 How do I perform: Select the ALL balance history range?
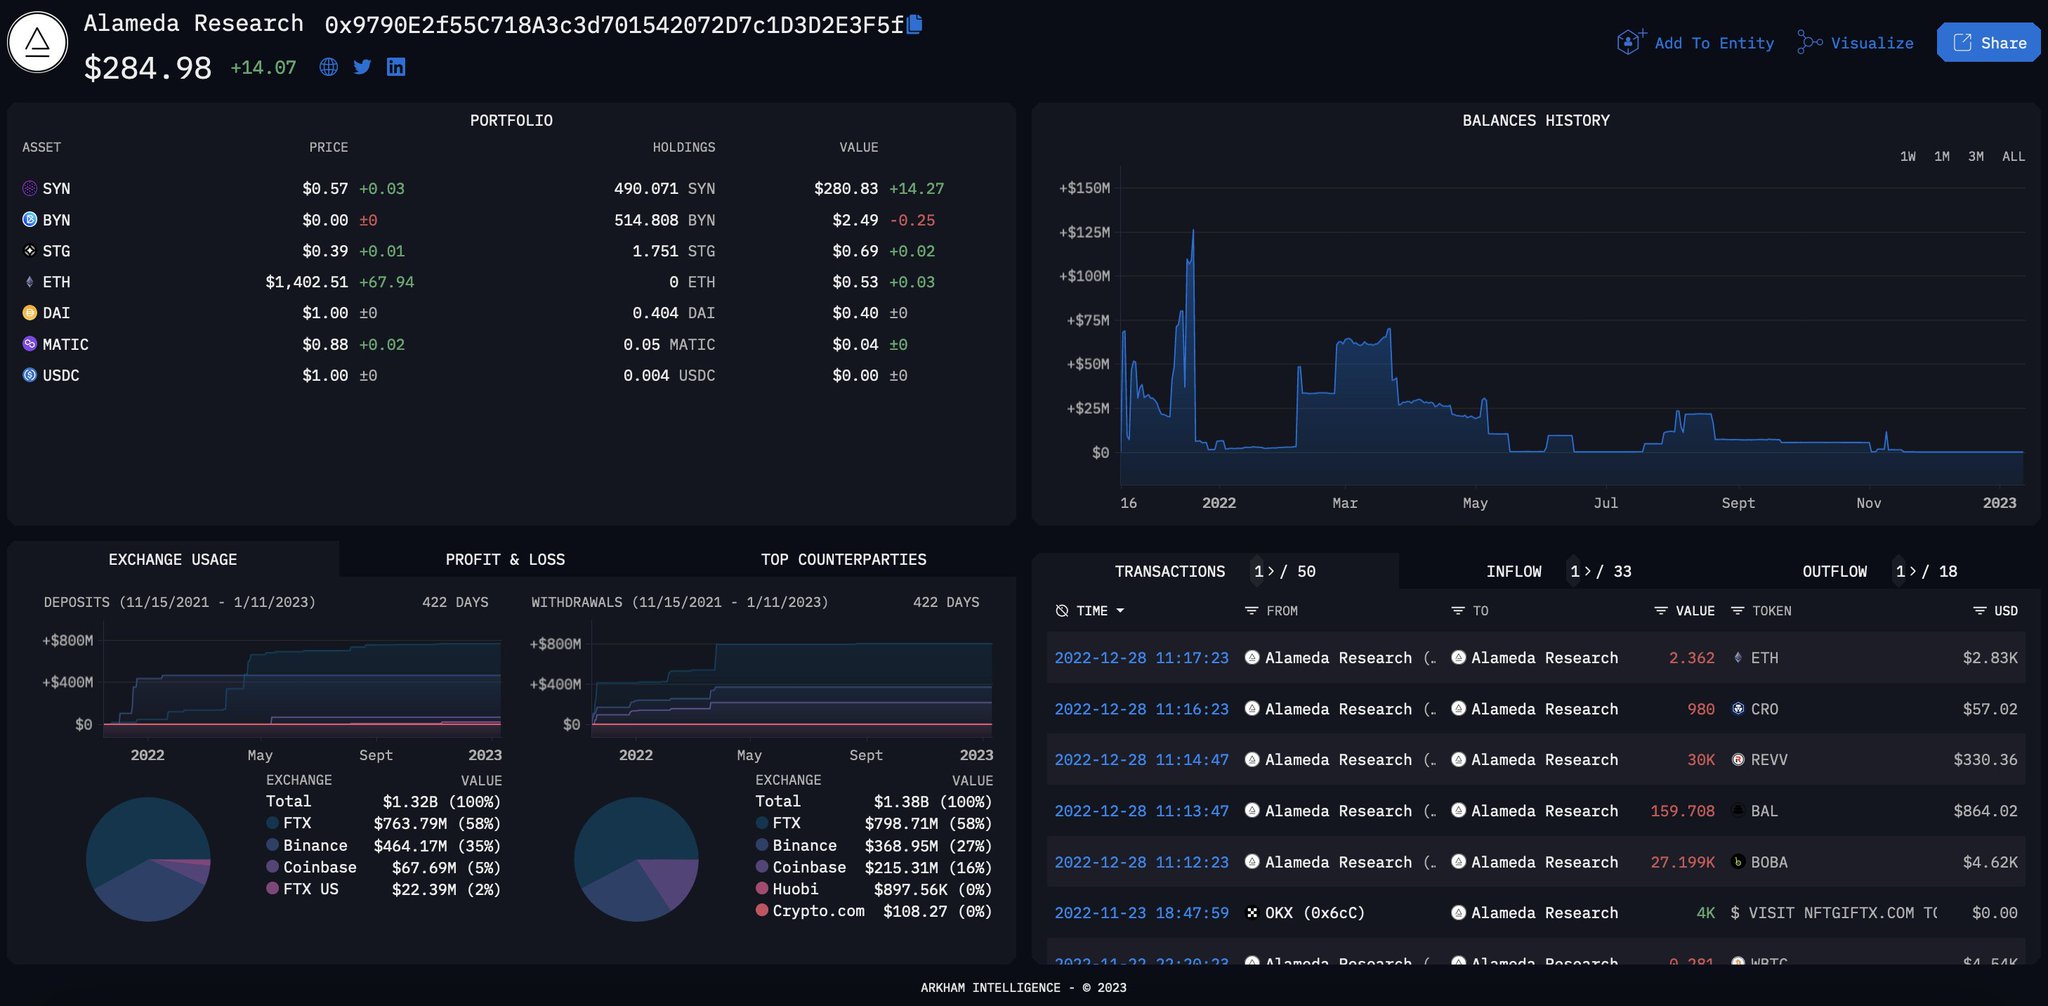[x=2013, y=156]
